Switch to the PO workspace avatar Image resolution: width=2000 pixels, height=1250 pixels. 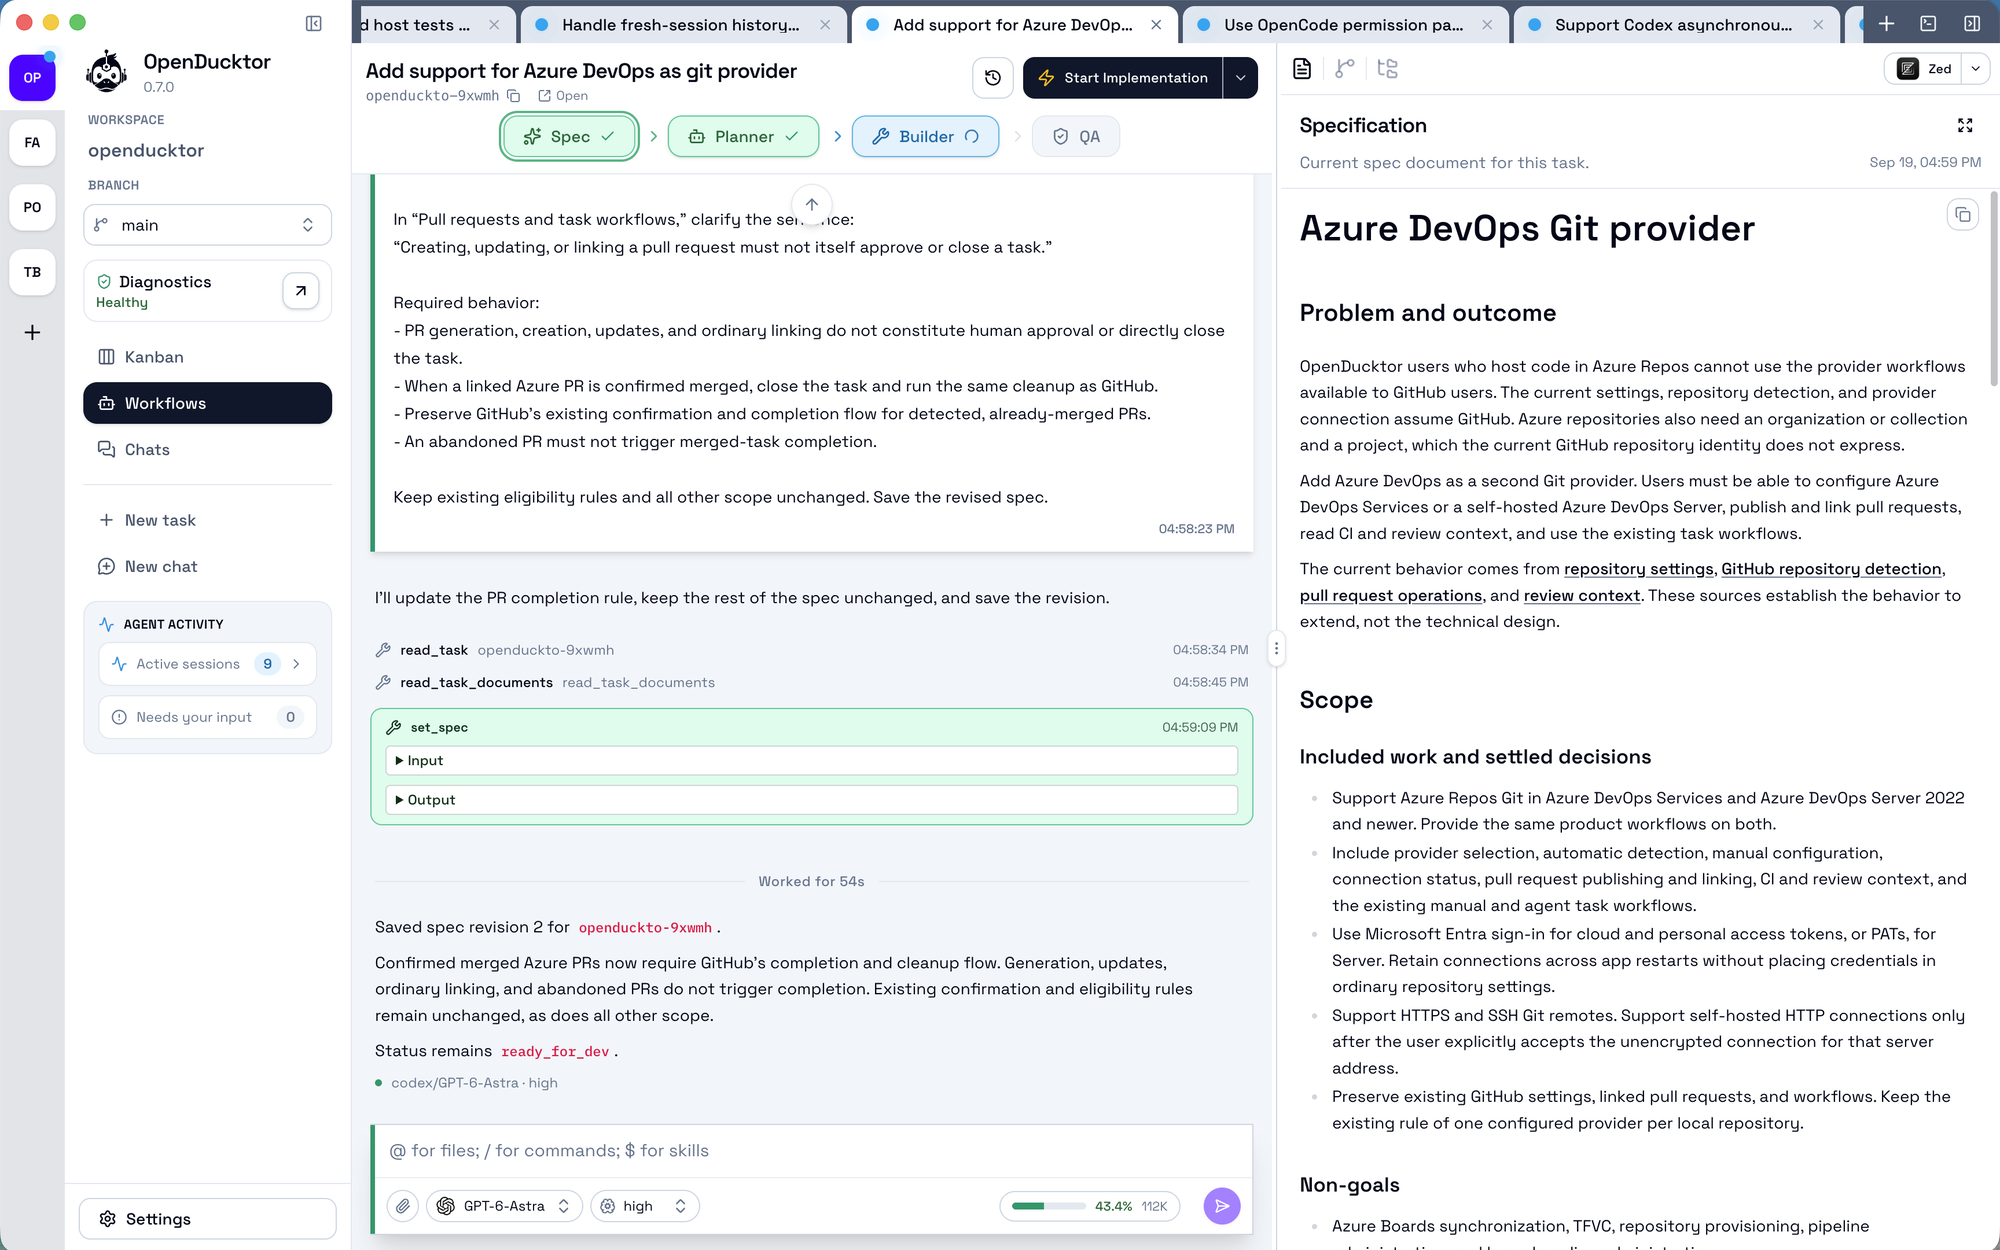[32, 207]
